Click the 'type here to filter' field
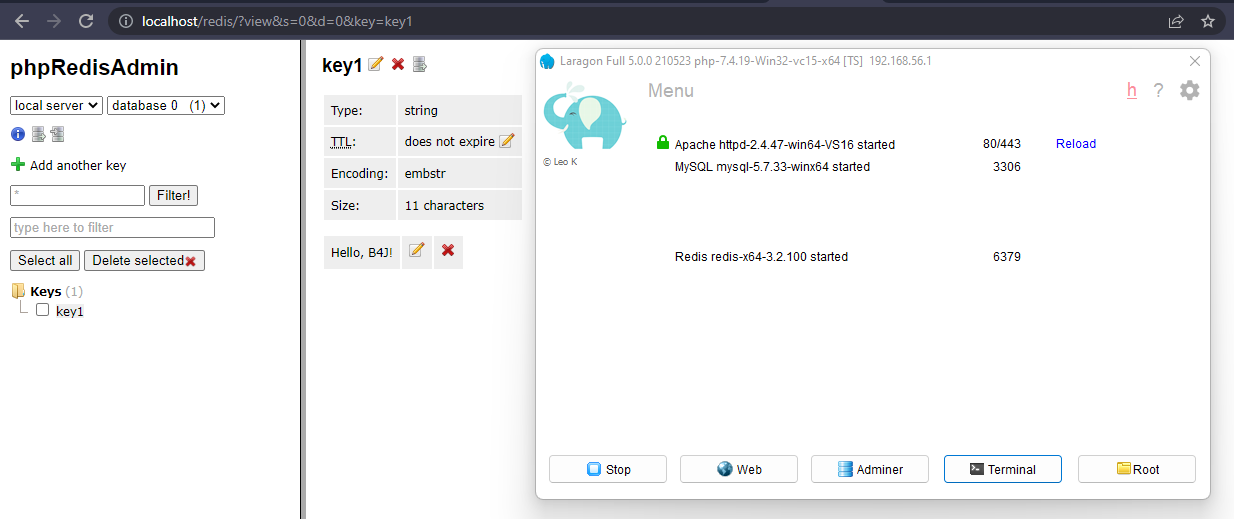 (112, 227)
